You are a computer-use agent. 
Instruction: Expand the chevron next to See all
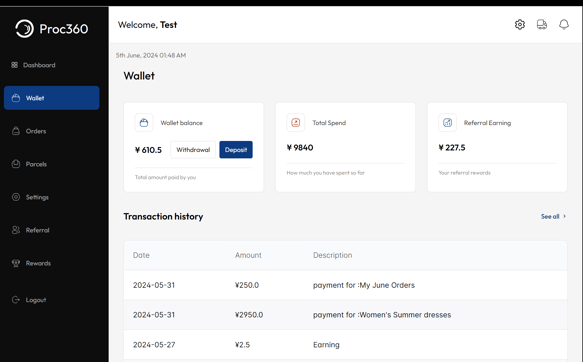pos(564,216)
